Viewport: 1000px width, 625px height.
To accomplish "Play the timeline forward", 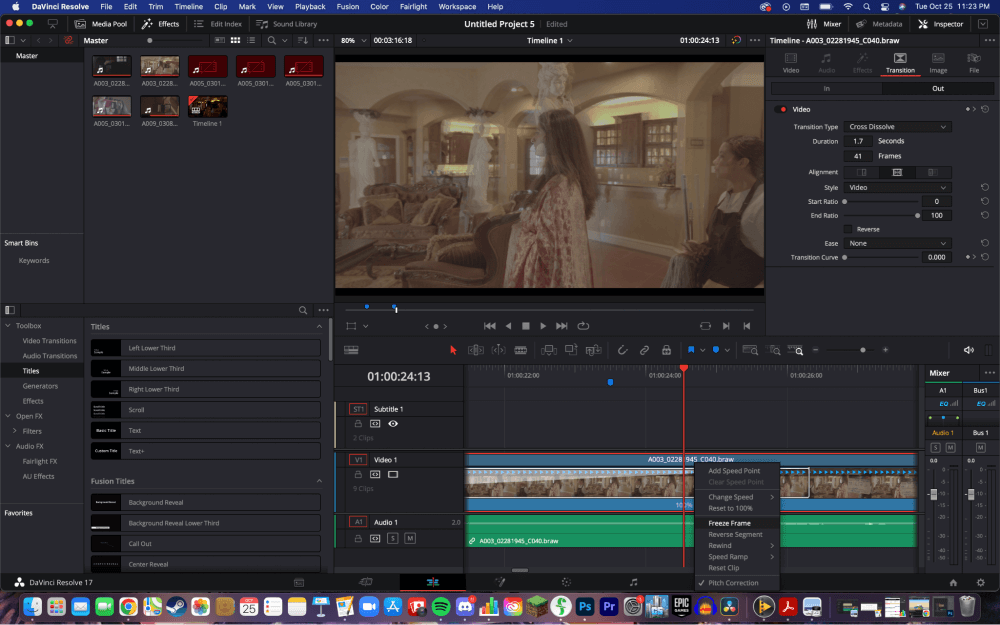I will [x=543, y=326].
